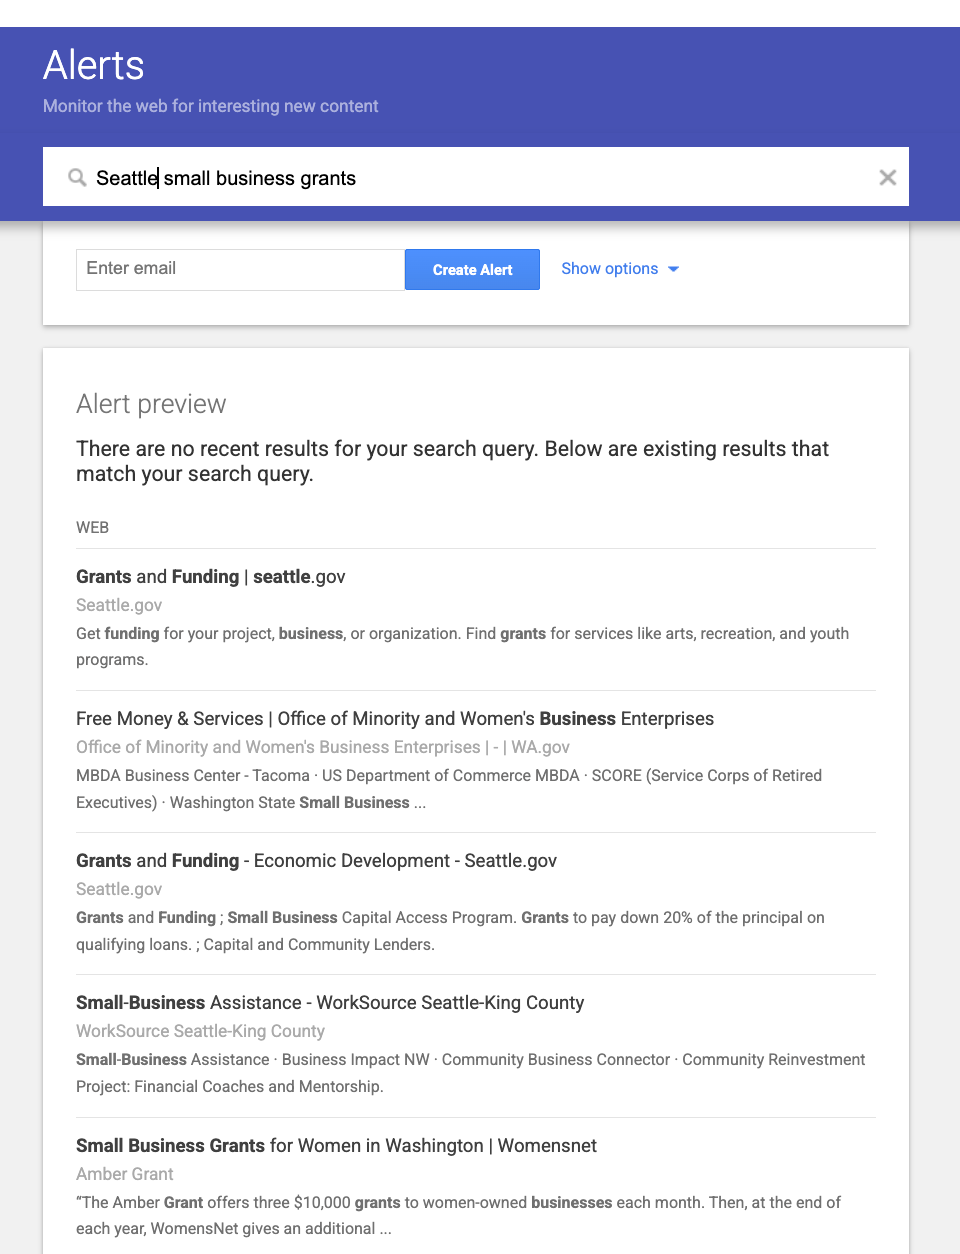Open Grants and Funding - Economic Development result
This screenshot has height=1254, width=960.
[x=316, y=861]
